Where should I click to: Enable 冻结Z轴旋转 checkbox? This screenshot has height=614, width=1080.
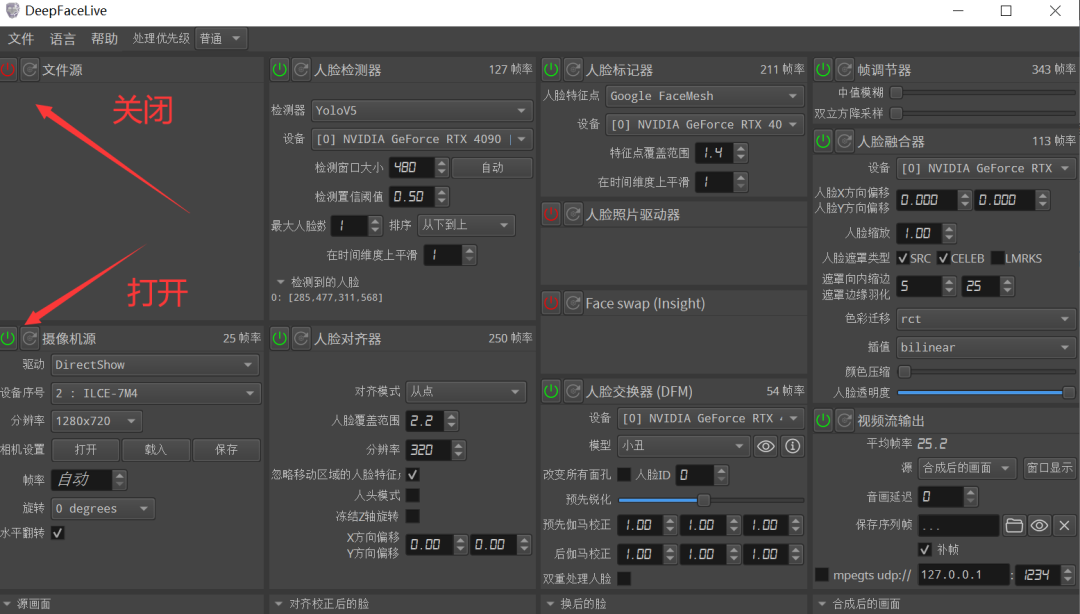point(413,516)
